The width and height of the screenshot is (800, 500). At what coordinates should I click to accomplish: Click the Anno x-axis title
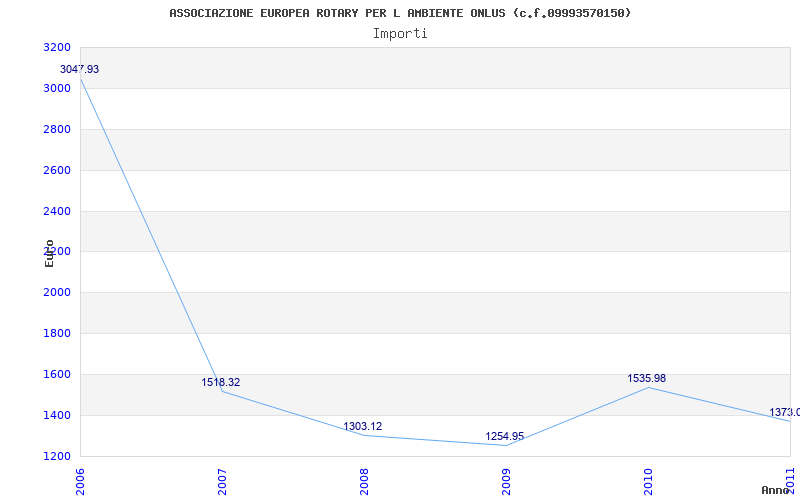click(776, 490)
